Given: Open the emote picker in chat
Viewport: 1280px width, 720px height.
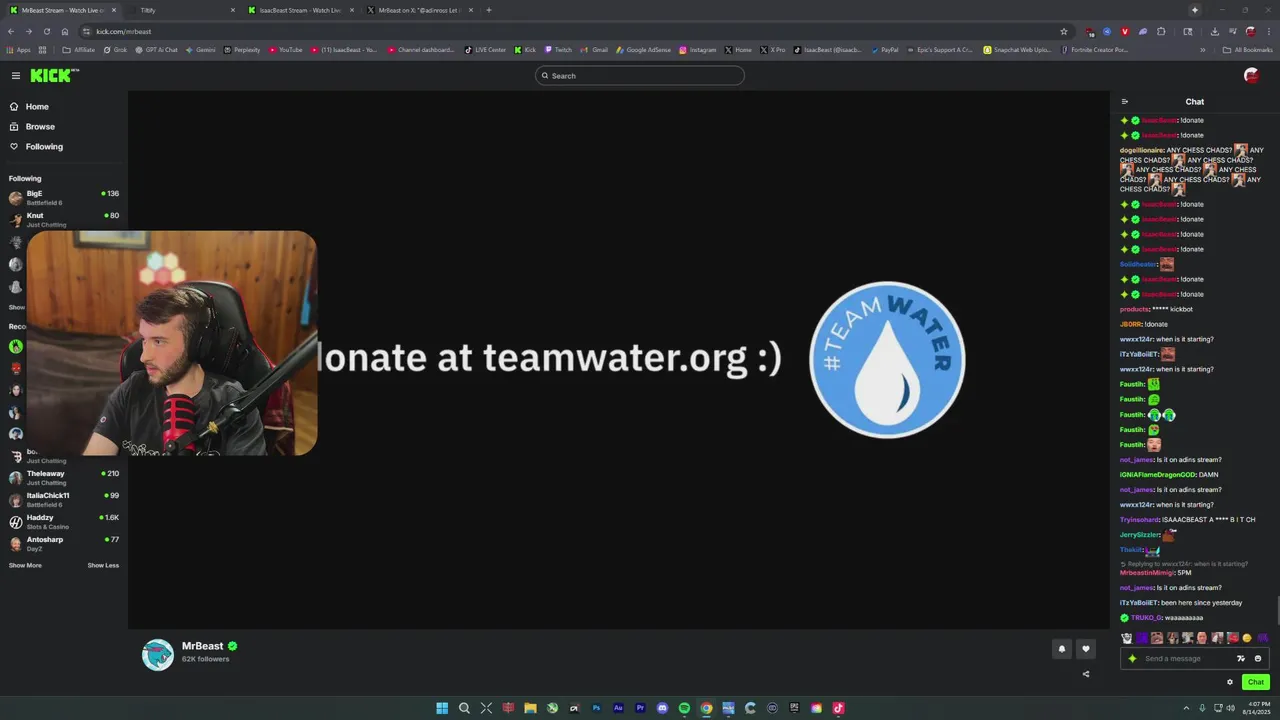Looking at the screenshot, I should click(1258, 659).
